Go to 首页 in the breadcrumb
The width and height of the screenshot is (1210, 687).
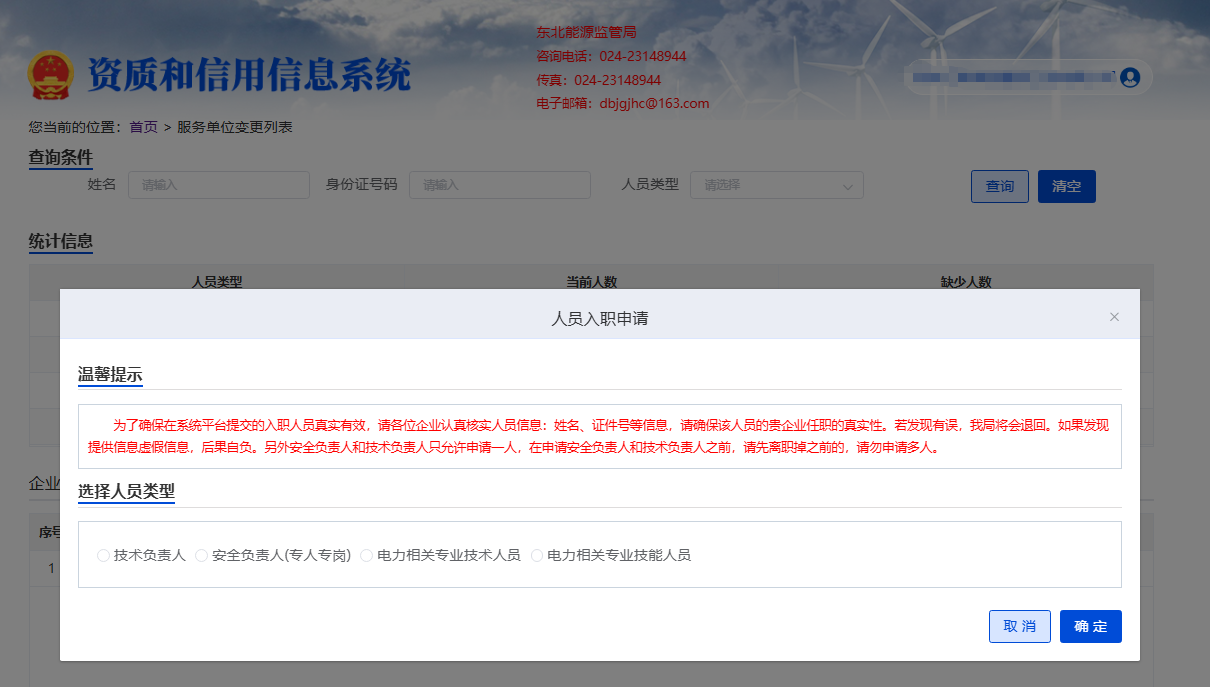143,127
